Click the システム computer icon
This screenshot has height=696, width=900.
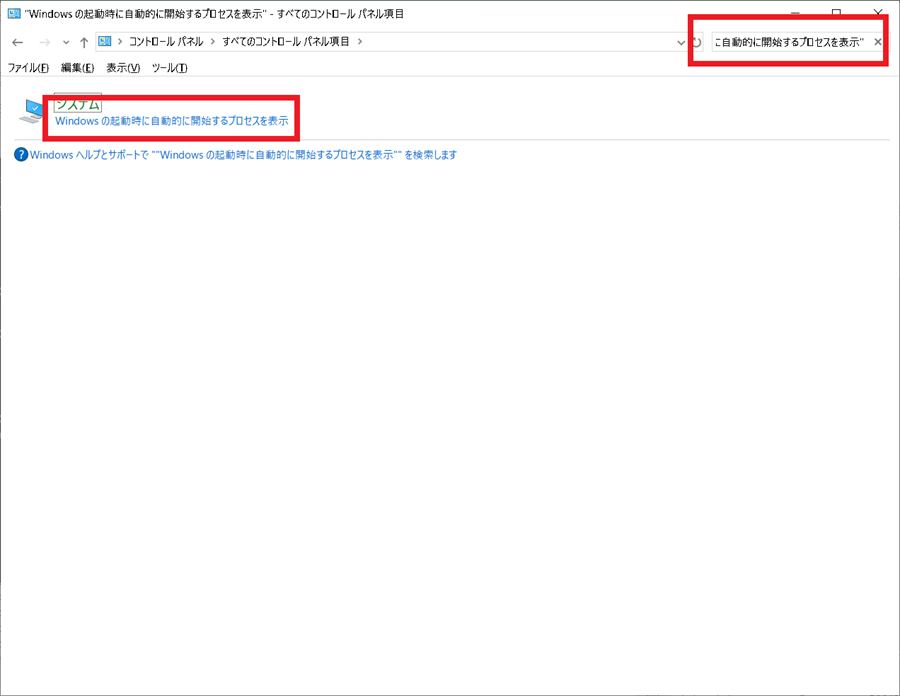click(32, 111)
